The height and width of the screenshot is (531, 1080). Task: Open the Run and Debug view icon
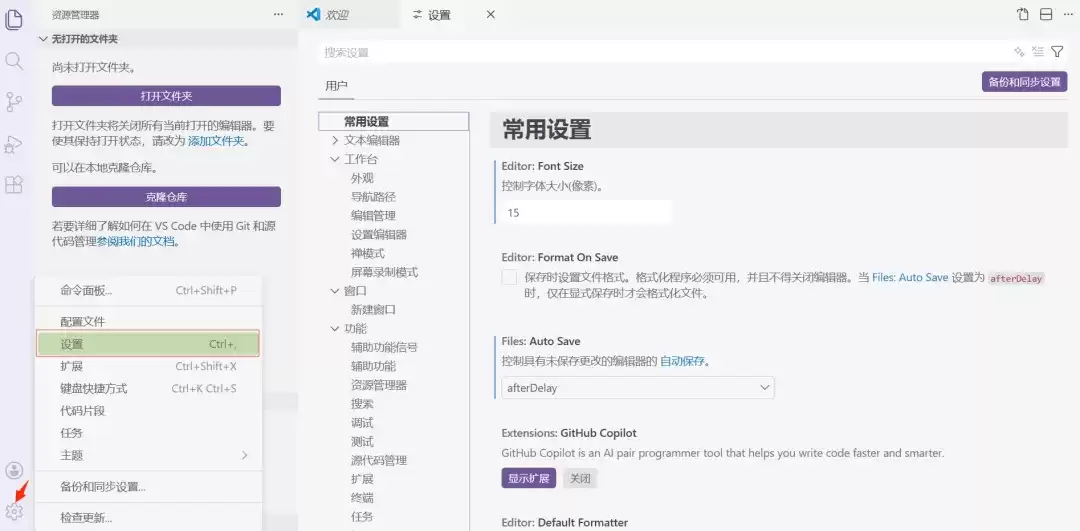tap(14, 144)
